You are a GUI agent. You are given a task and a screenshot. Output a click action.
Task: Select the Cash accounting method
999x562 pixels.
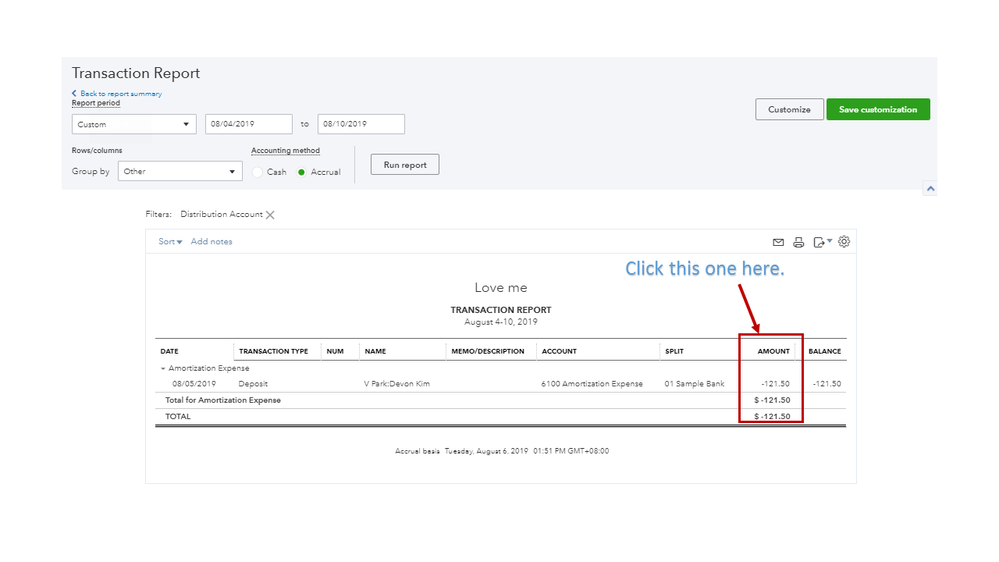[x=257, y=172]
